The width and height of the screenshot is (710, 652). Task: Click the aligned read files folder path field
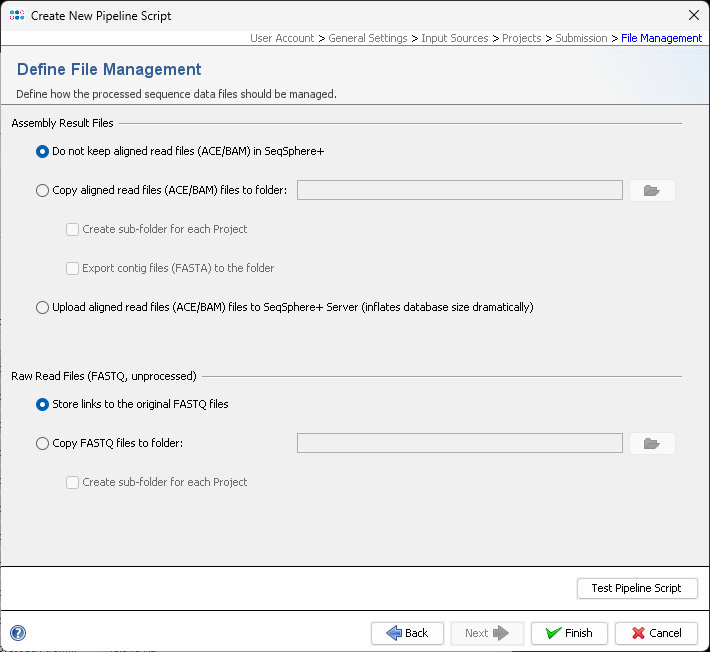point(459,191)
